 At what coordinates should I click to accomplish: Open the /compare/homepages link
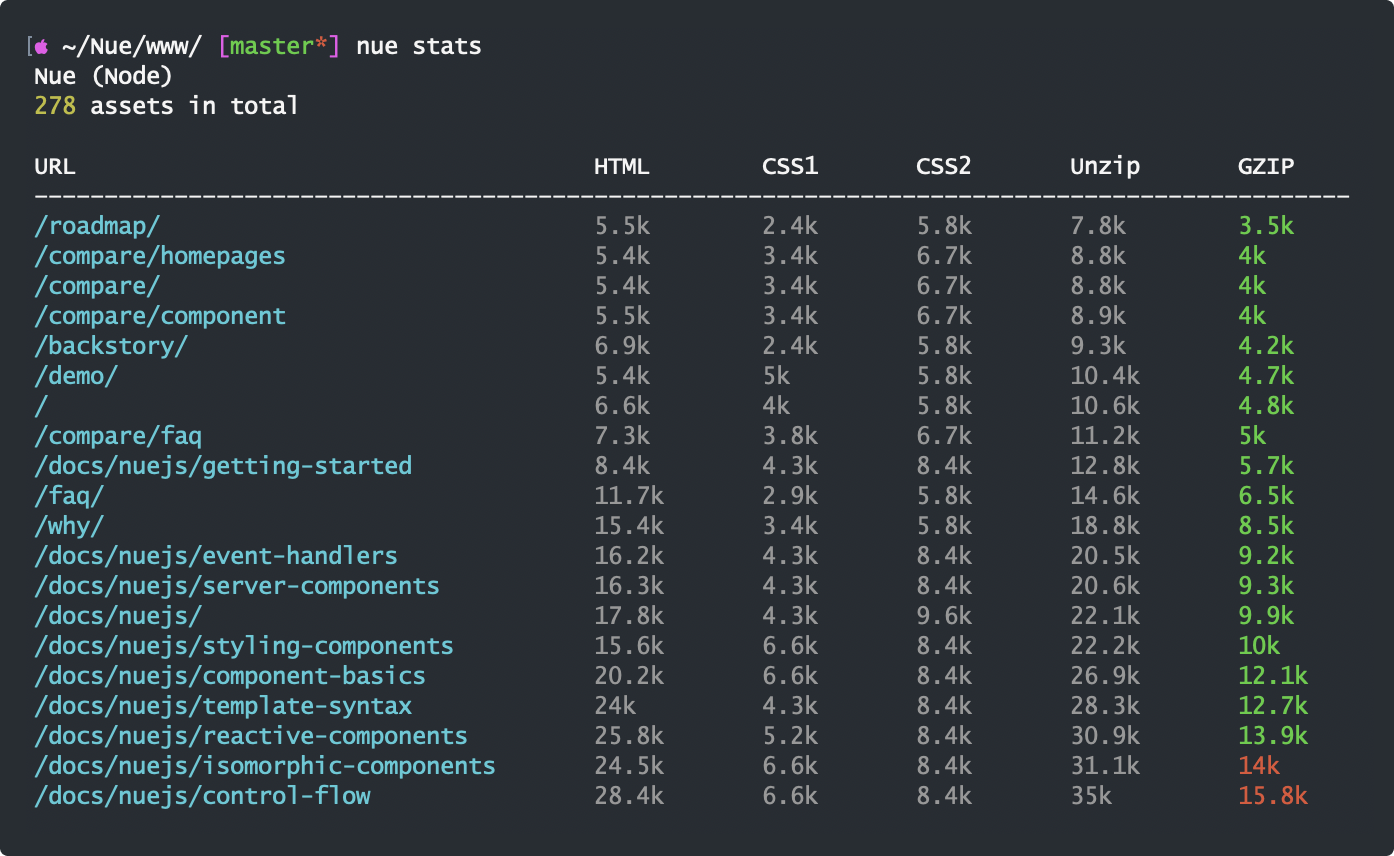tap(160, 256)
